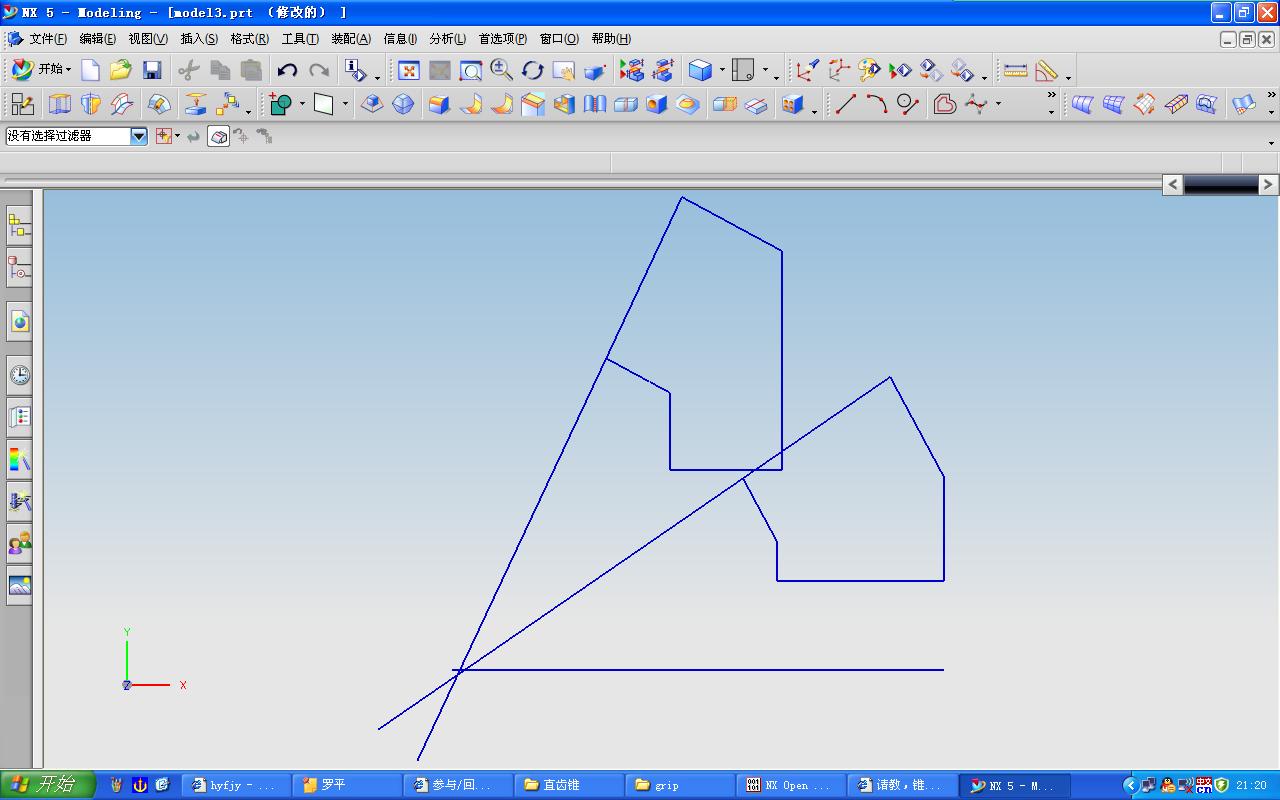Open a file using the folder icon
The image size is (1280, 800).
[121, 70]
